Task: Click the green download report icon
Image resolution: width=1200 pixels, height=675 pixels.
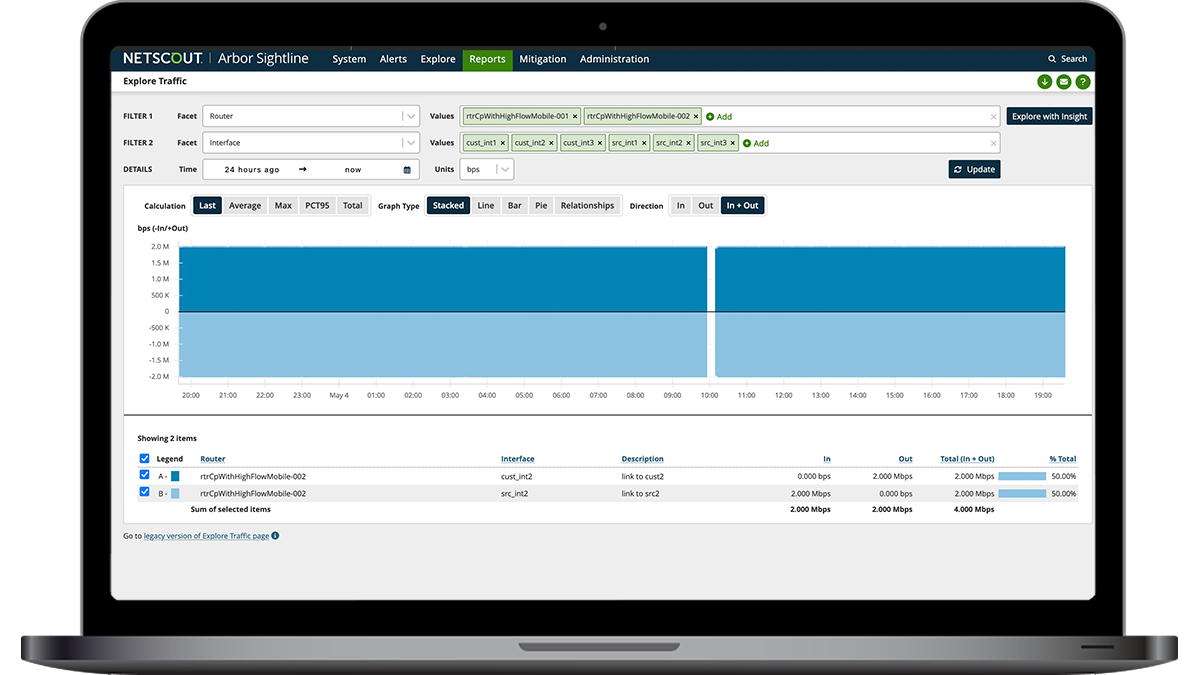Action: coord(1044,82)
